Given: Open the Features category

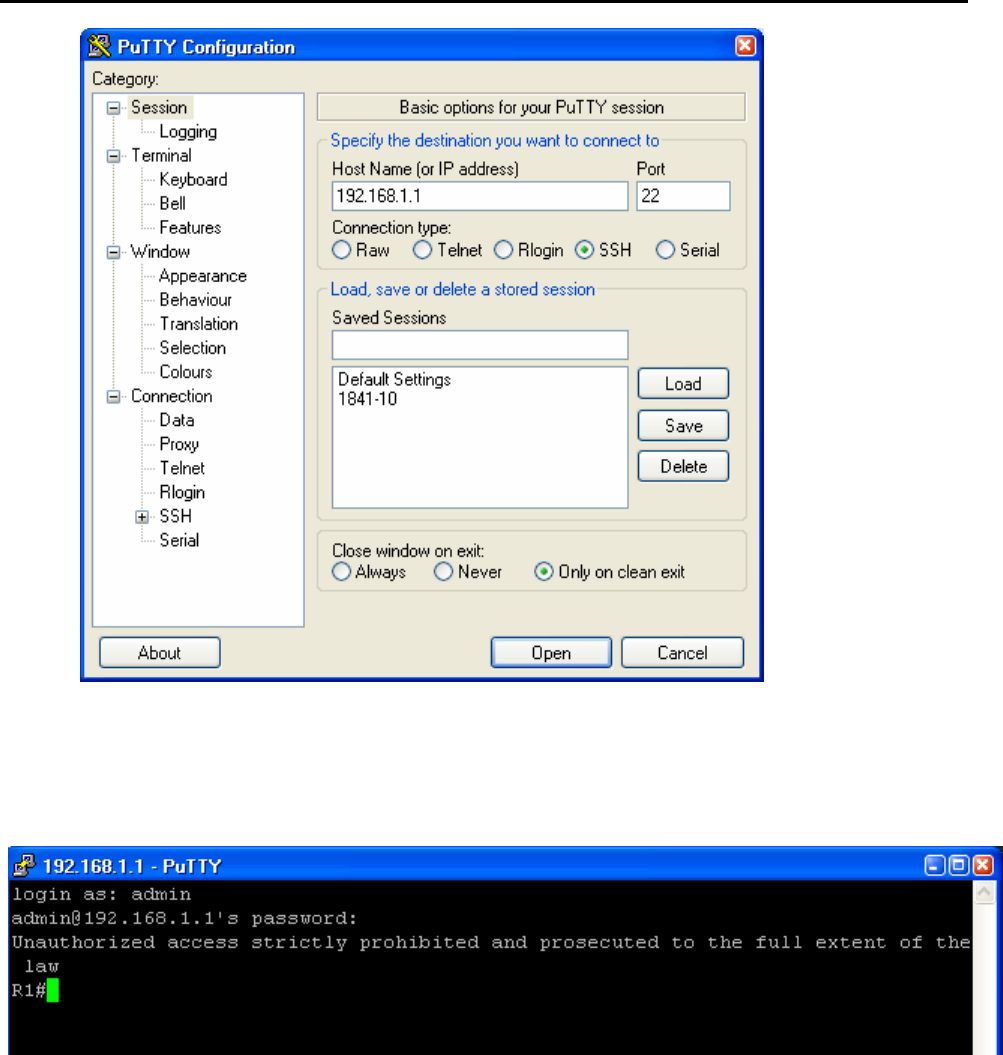Looking at the screenshot, I should coord(190,228).
